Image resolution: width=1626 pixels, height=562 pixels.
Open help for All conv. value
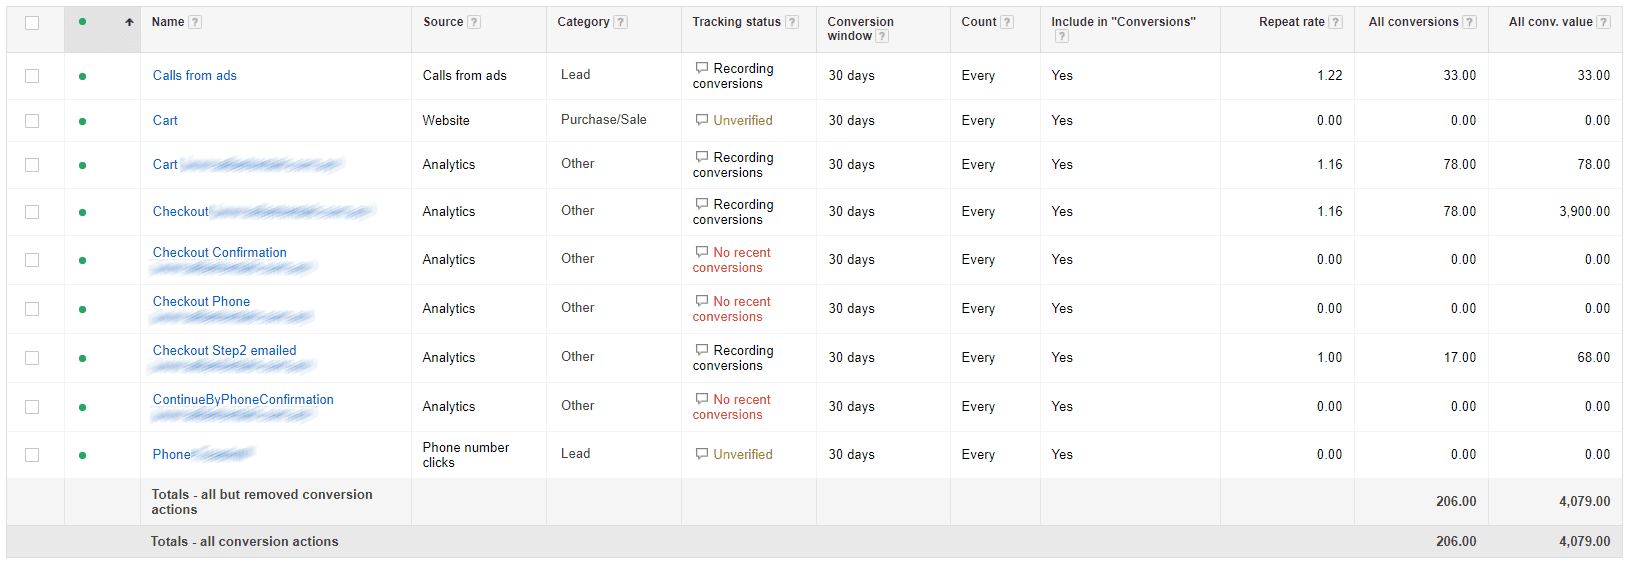click(x=1604, y=22)
